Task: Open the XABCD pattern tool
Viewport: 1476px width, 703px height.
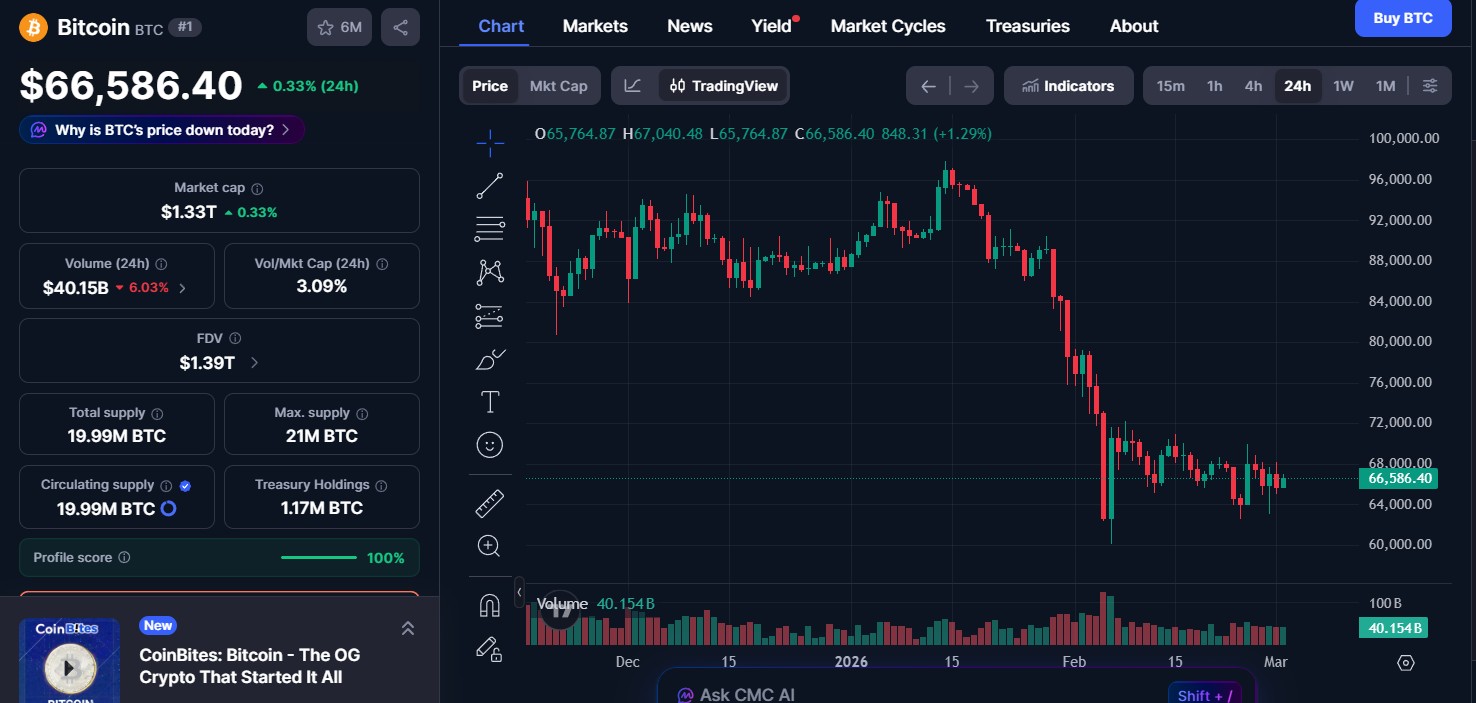Action: pos(489,271)
